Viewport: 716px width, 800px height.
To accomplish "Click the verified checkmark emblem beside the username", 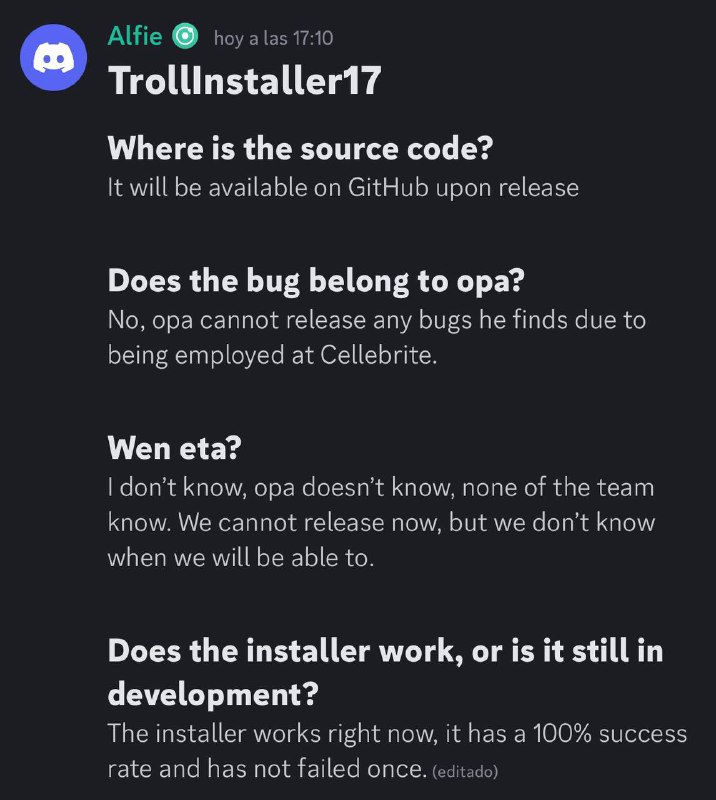I will click(x=183, y=36).
